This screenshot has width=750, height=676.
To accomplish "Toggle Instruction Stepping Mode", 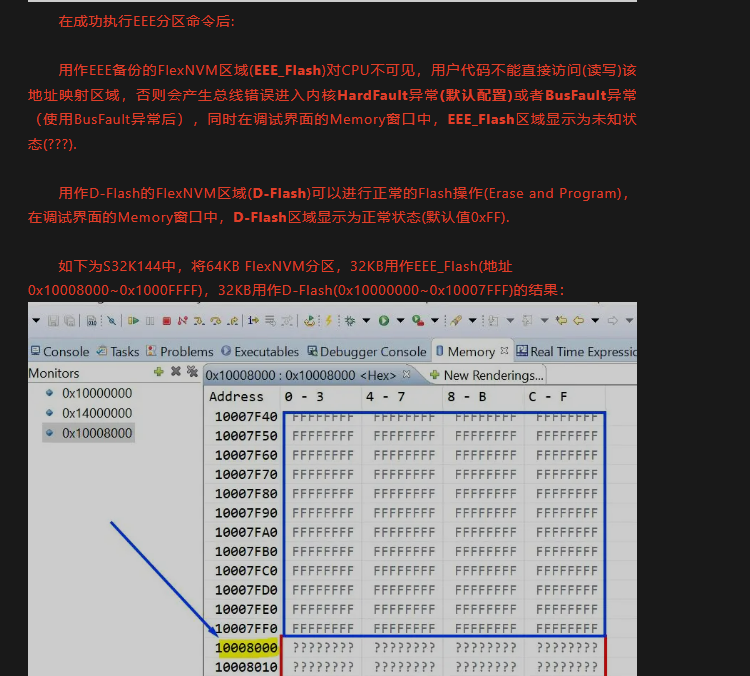I will [253, 321].
